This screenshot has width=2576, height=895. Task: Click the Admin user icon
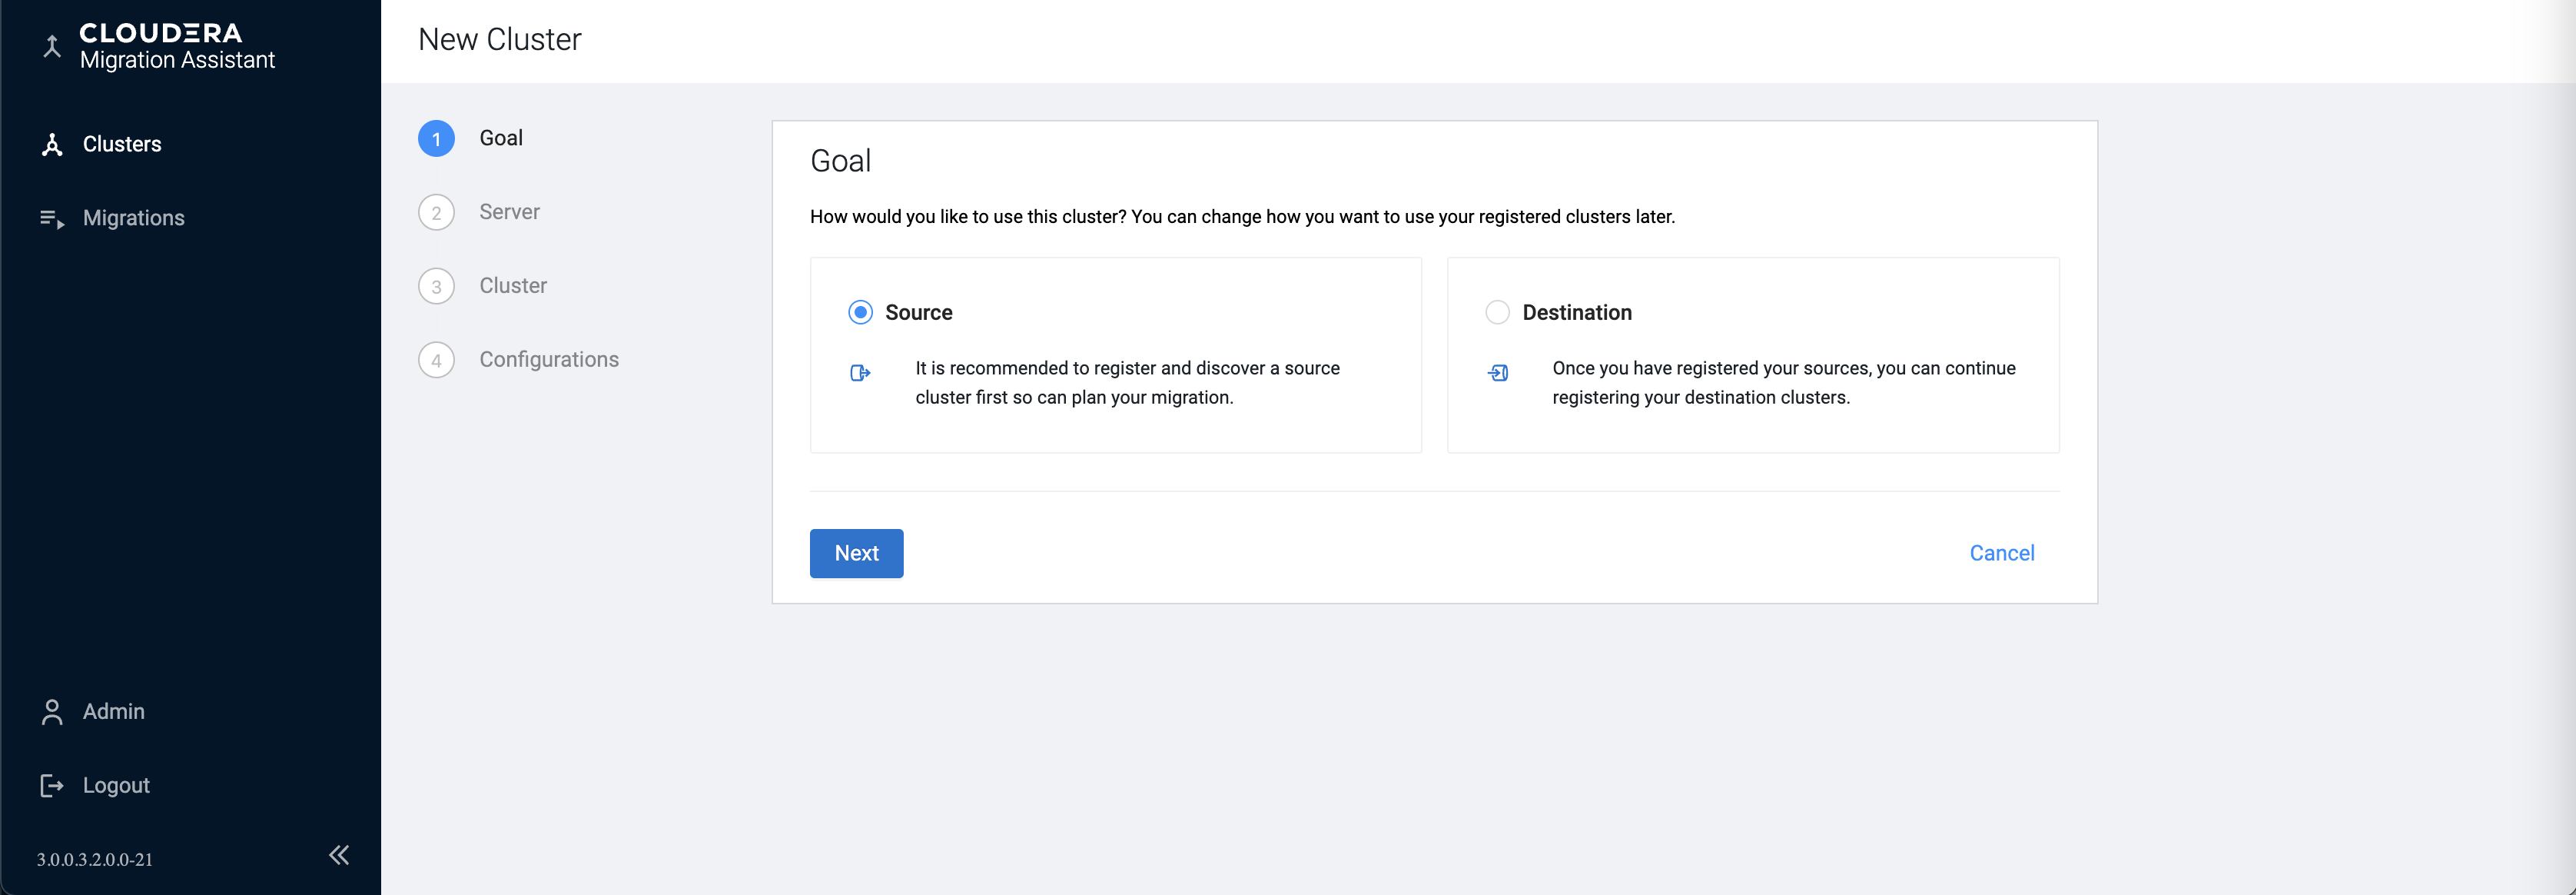pos(52,712)
